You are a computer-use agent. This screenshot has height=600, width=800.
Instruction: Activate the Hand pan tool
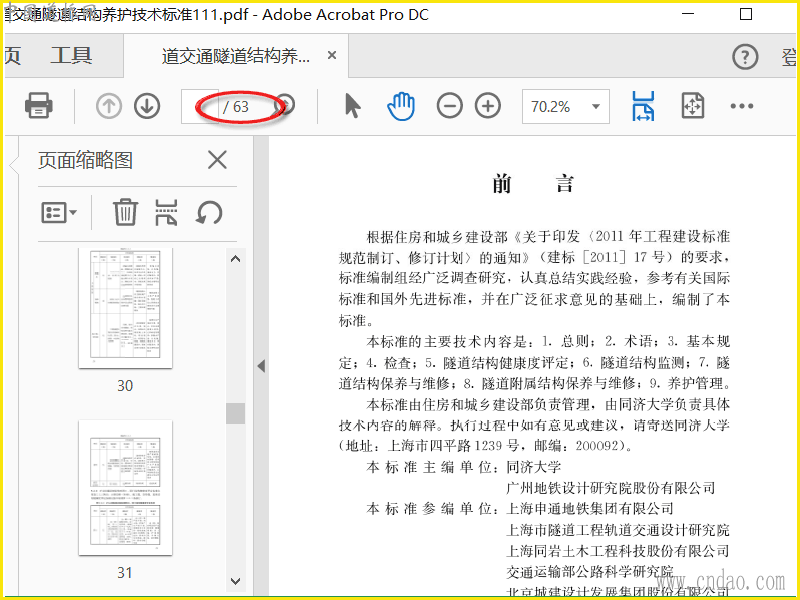[401, 106]
